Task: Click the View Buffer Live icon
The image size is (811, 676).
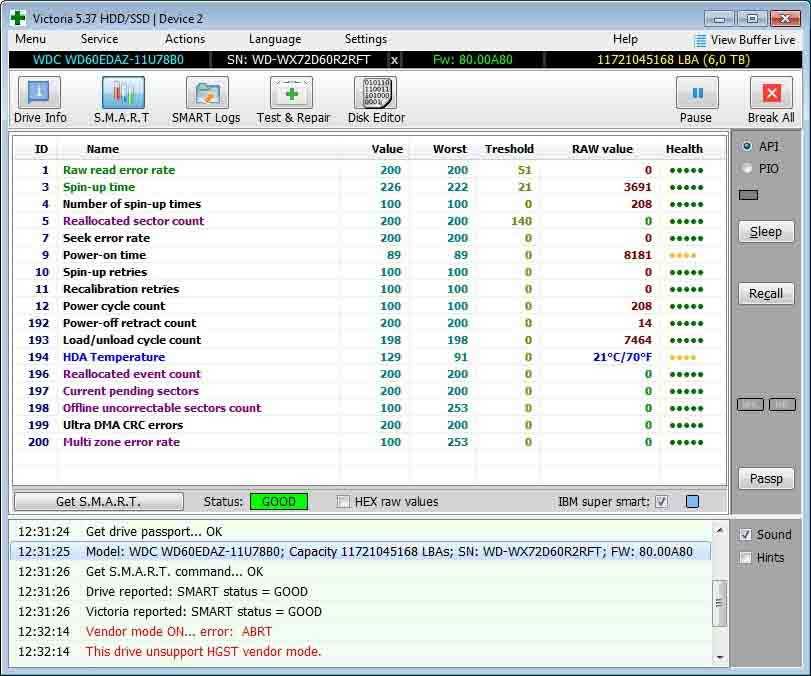Action: coord(700,40)
